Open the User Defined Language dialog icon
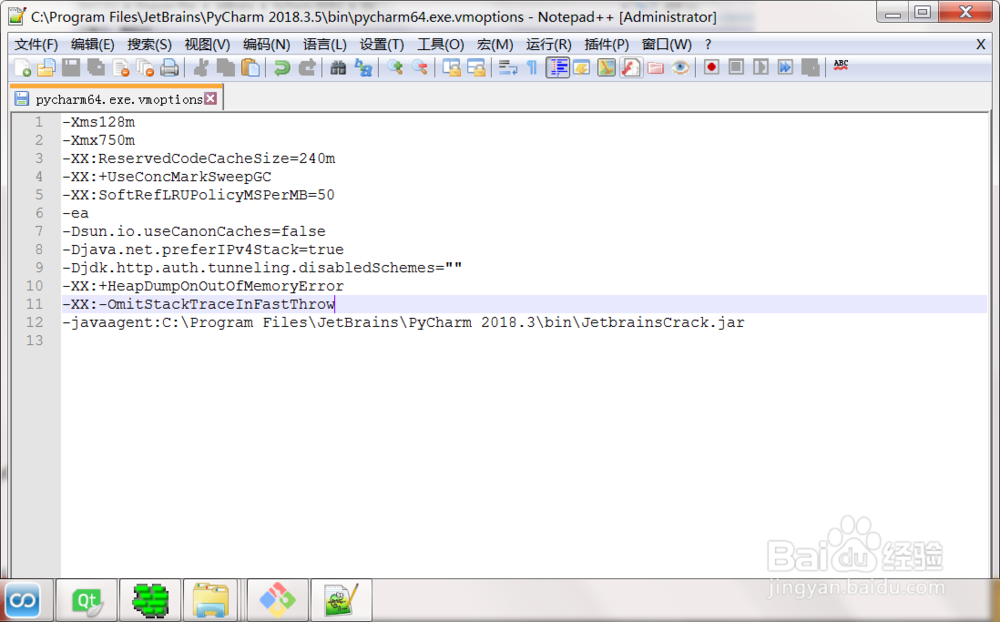Image resolution: width=1000 pixels, height=622 pixels. (581, 67)
